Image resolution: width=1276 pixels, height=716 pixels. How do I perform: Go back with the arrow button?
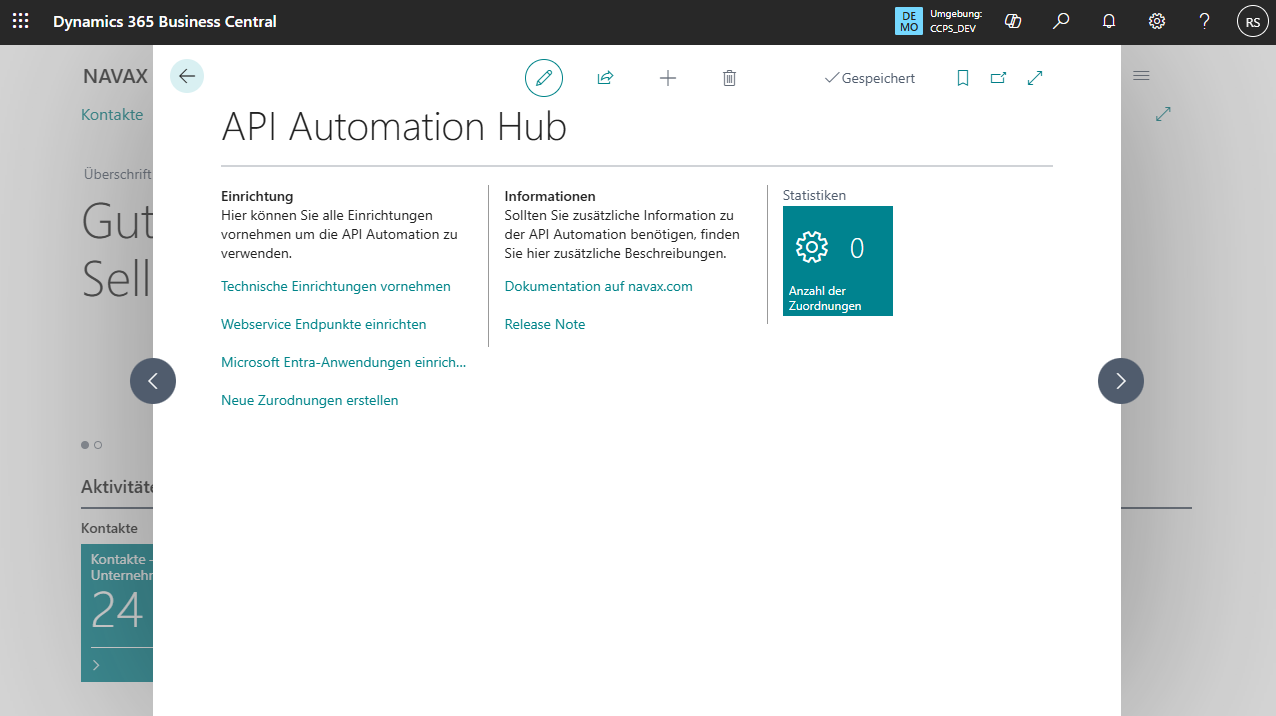point(187,76)
